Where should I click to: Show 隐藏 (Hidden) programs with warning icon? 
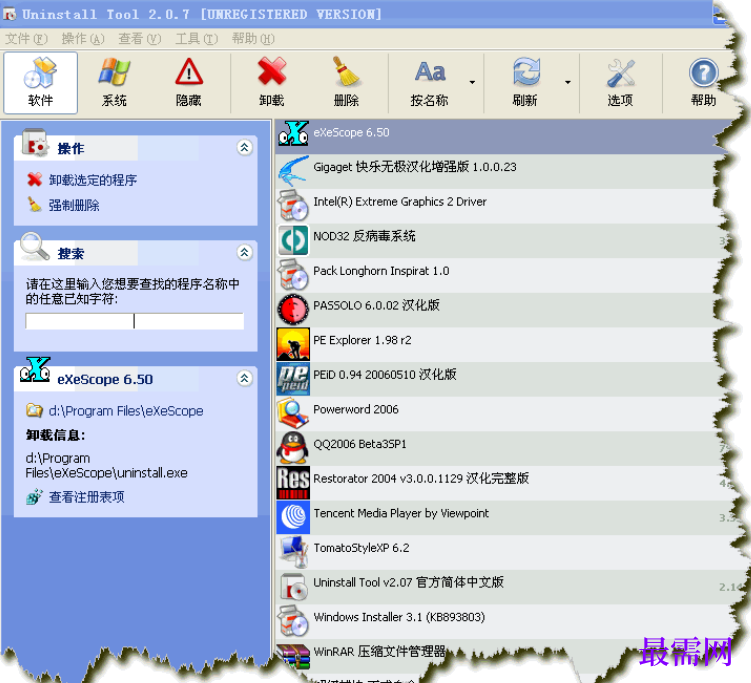pyautogui.click(x=189, y=72)
